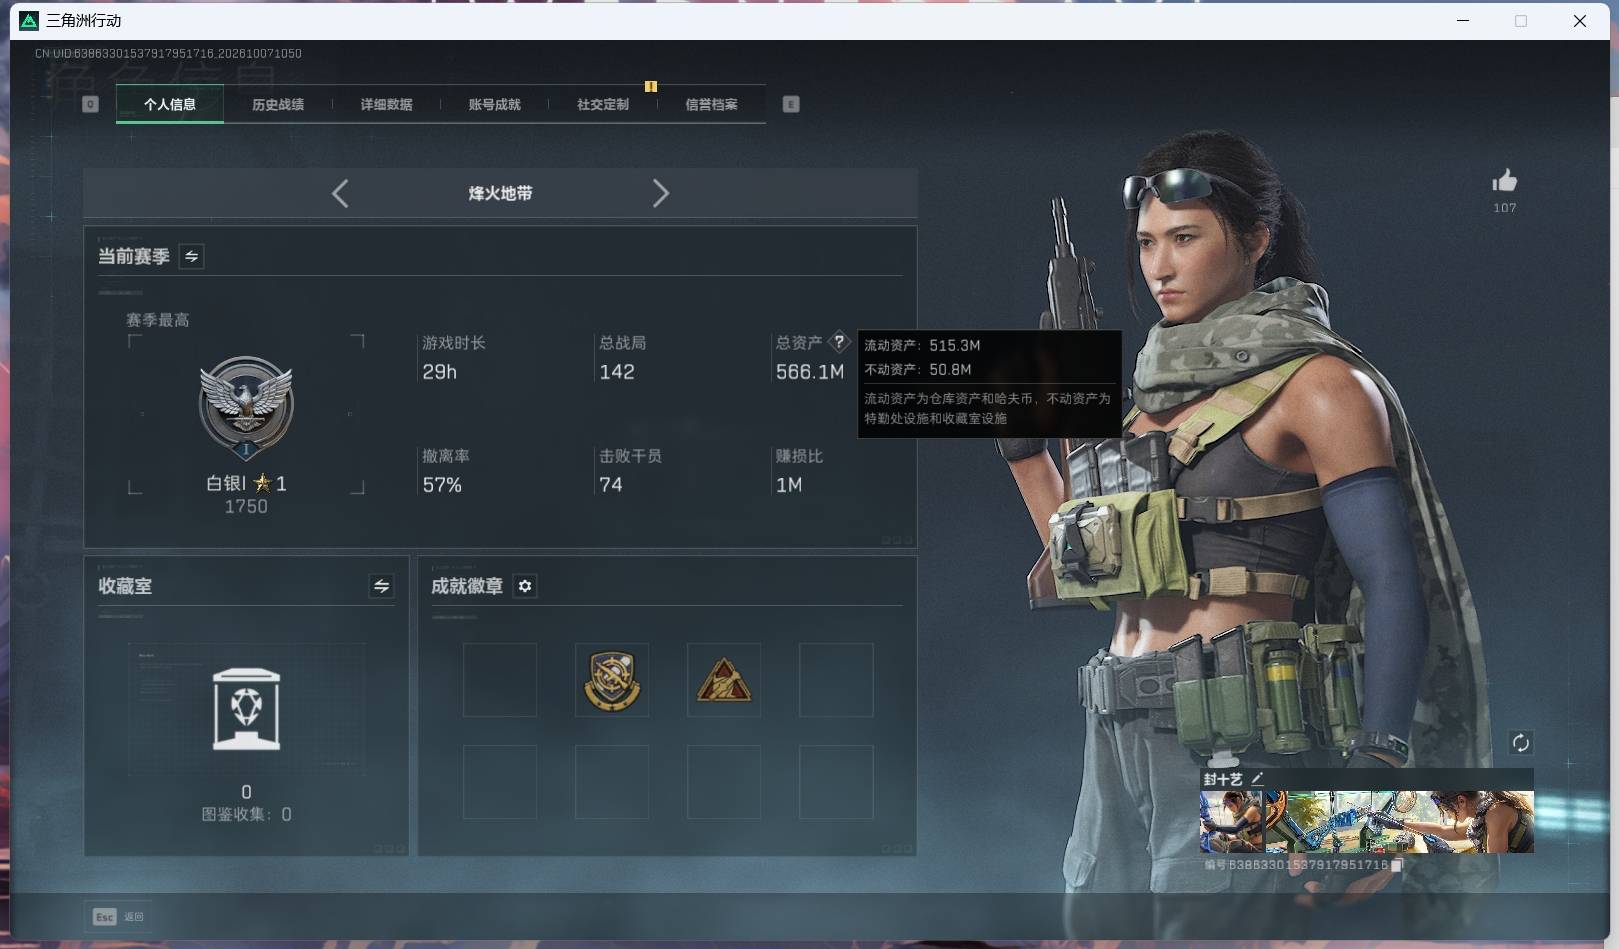Open the total assets question mark help
This screenshot has width=1619, height=949.
click(x=839, y=342)
